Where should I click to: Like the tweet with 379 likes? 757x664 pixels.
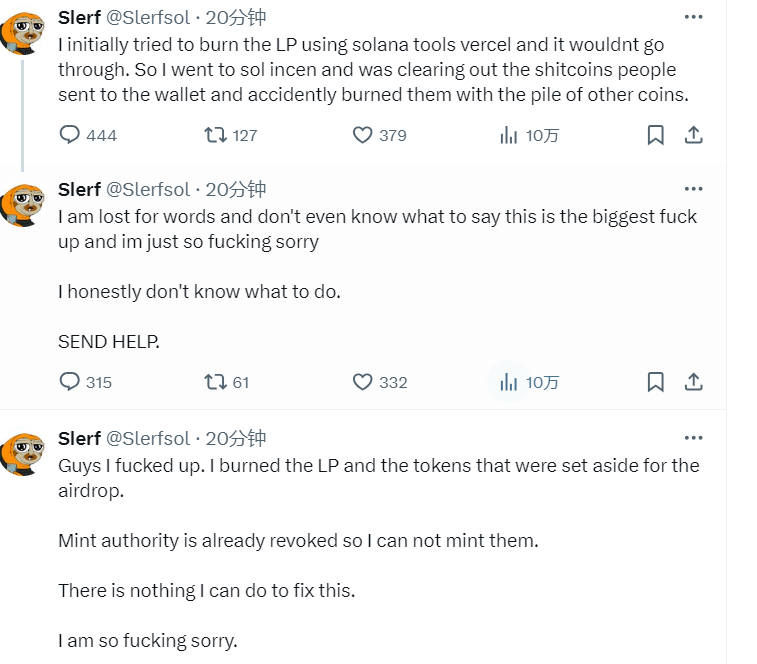[x=363, y=135]
